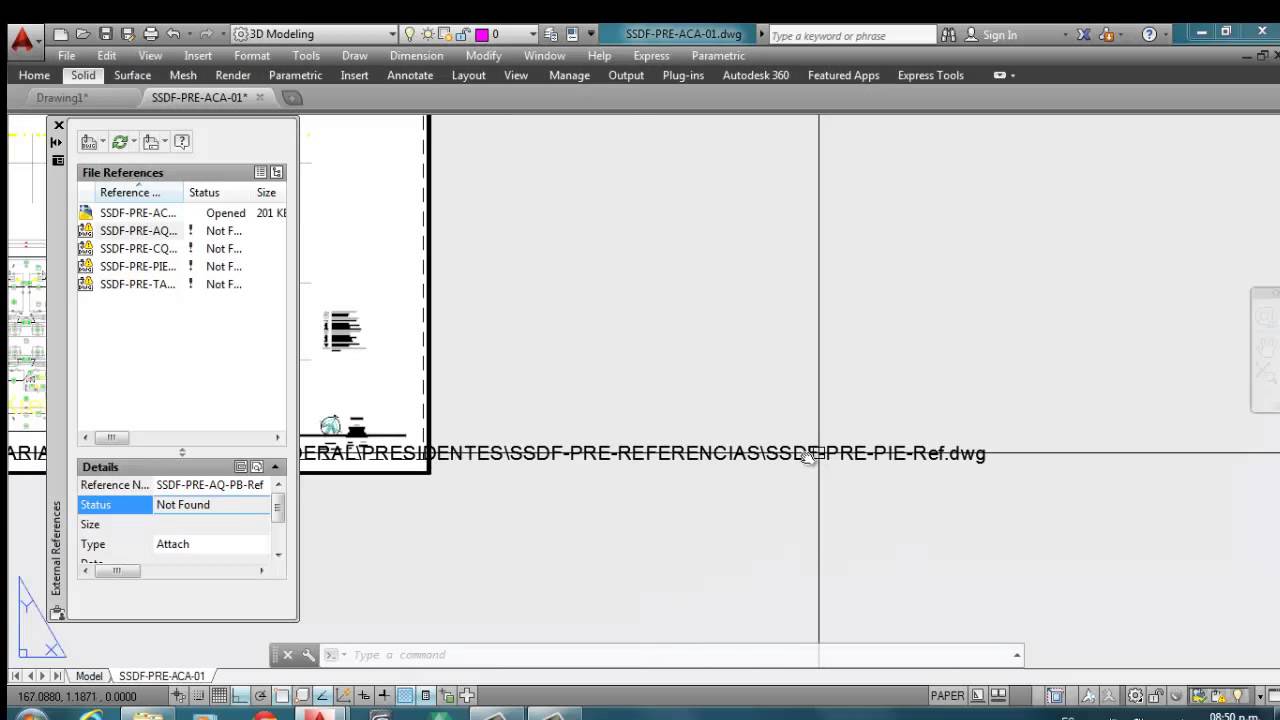Click the Undo arrow icon
Screen dimensions: 1280x720
pyautogui.click(x=174, y=34)
